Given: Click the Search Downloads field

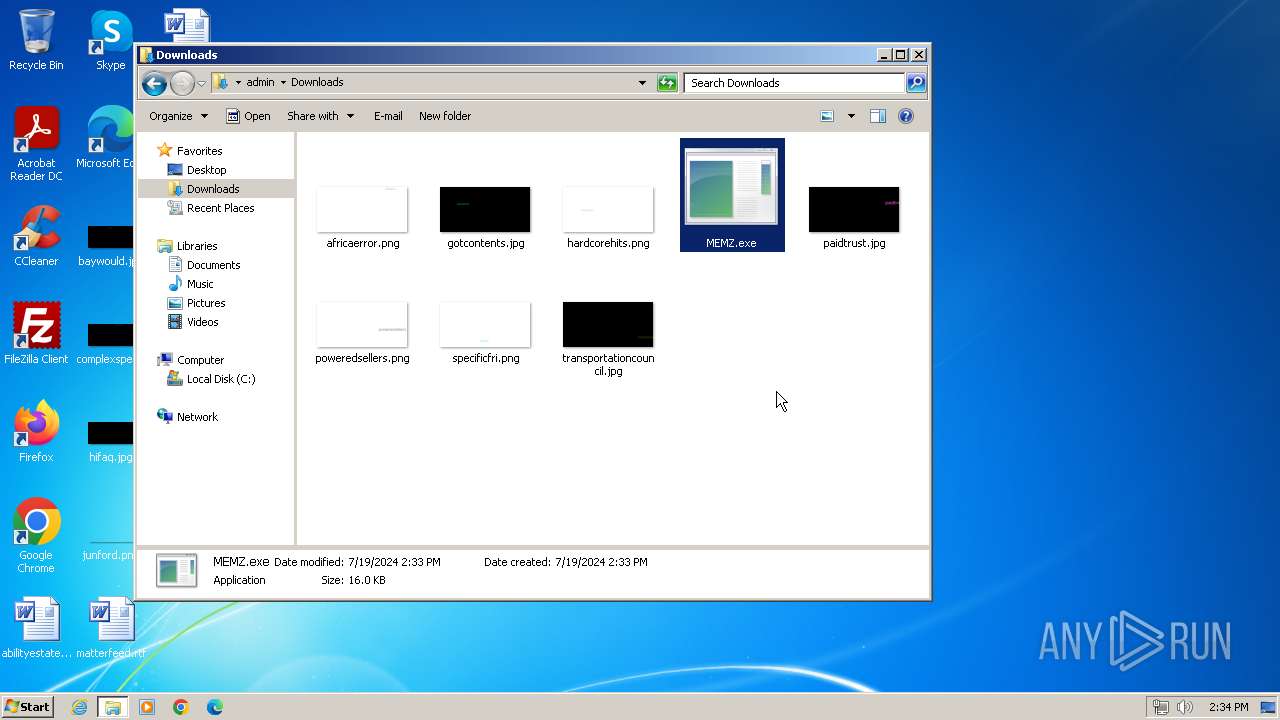Looking at the screenshot, I should click(x=794, y=83).
